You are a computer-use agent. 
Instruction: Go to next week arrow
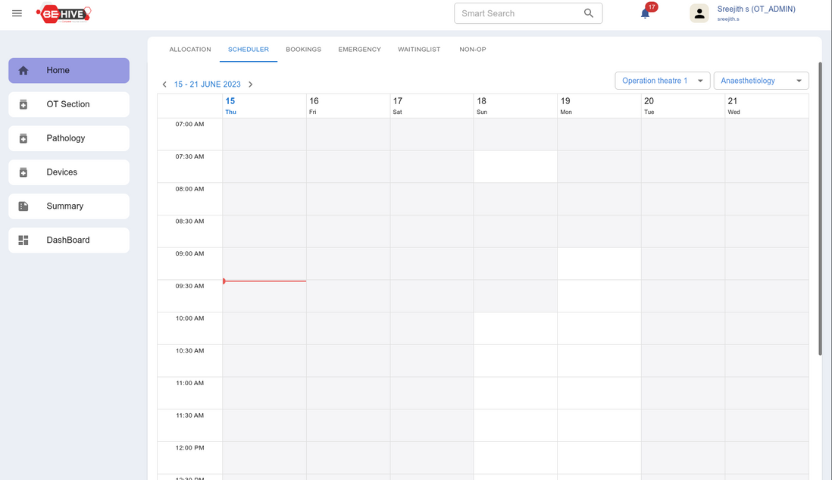tap(250, 84)
